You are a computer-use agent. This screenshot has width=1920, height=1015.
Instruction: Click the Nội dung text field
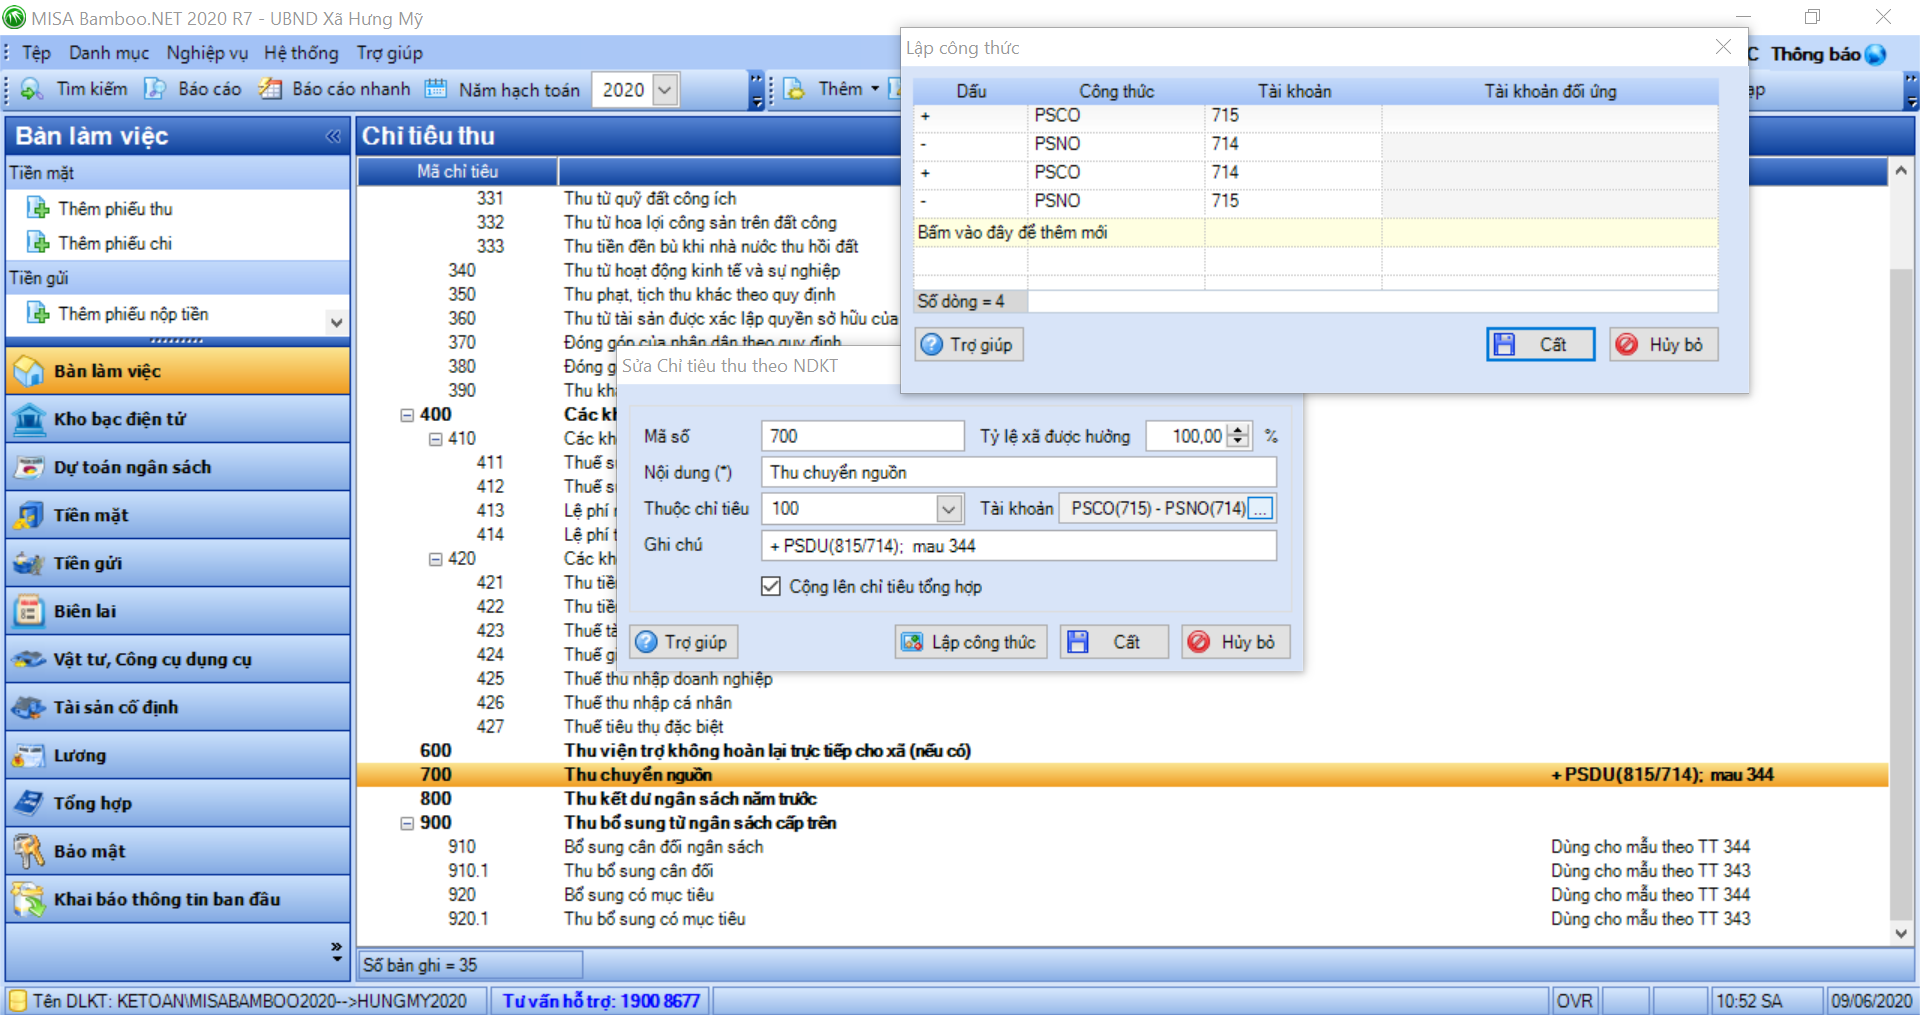coord(1018,472)
